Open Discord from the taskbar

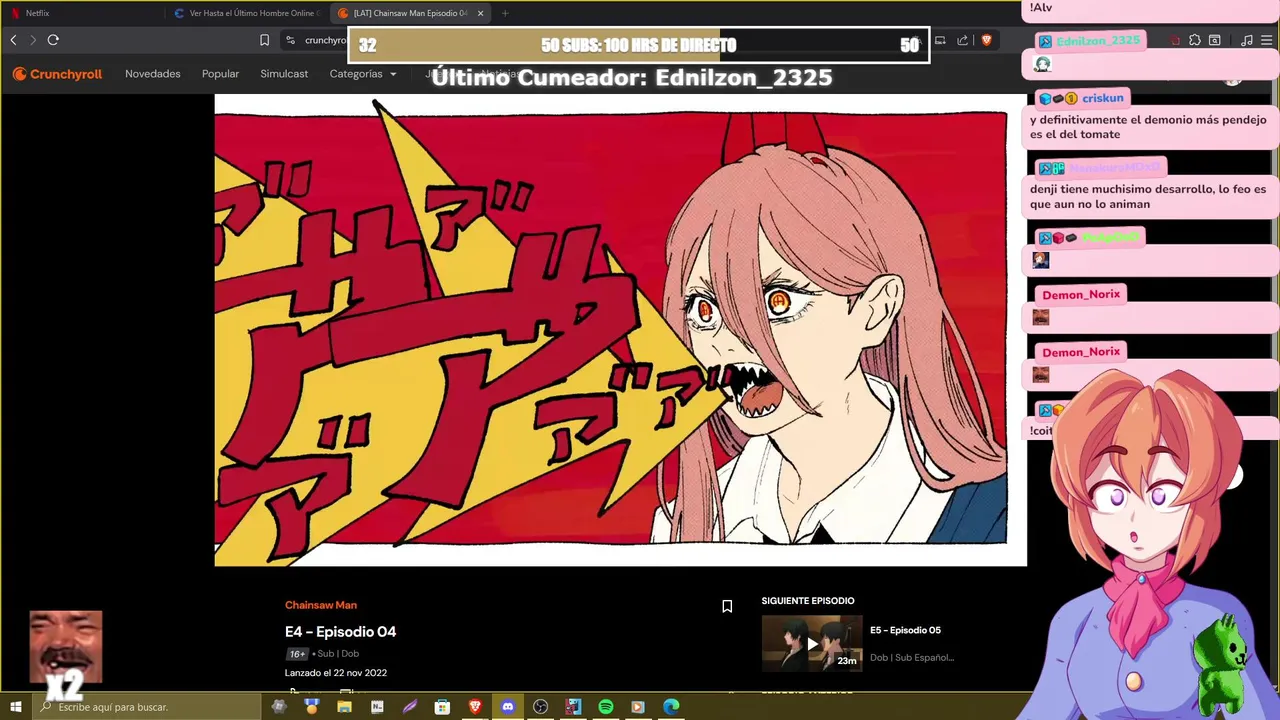[508, 707]
